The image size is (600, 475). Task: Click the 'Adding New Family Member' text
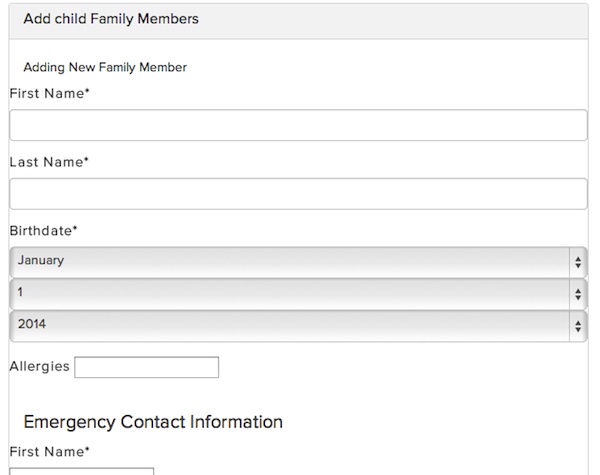[x=105, y=68]
